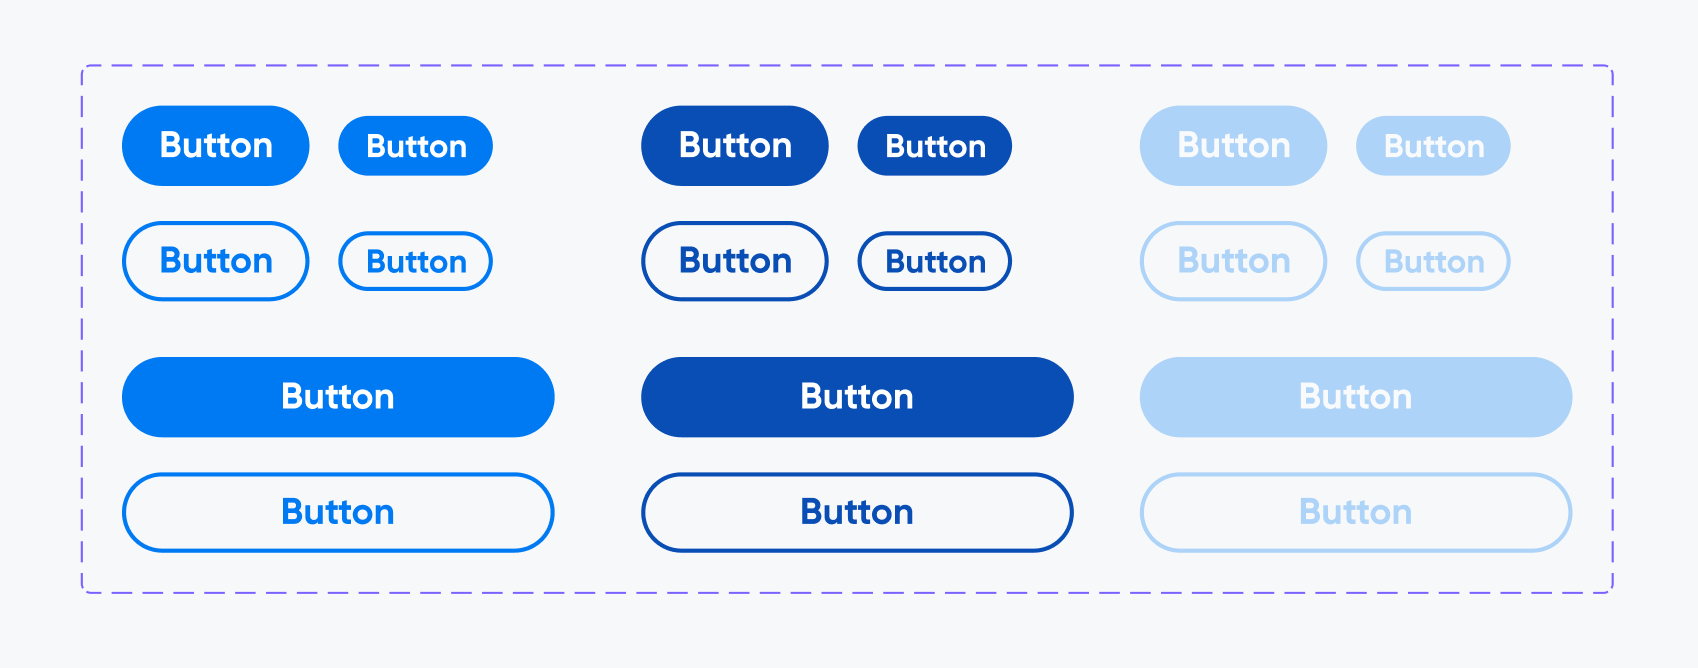Click the small filled bright blue Button
The width and height of the screenshot is (1698, 668).
[x=416, y=146]
